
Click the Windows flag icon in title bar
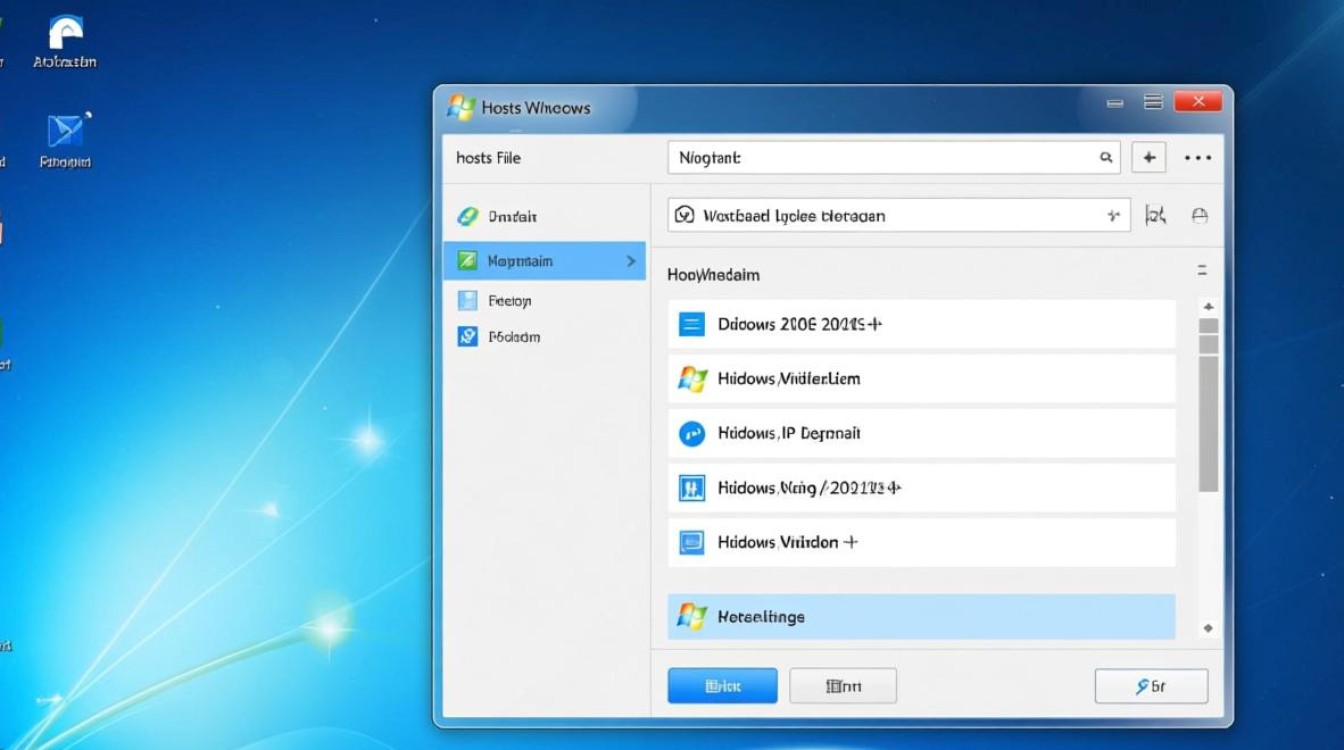tap(461, 107)
